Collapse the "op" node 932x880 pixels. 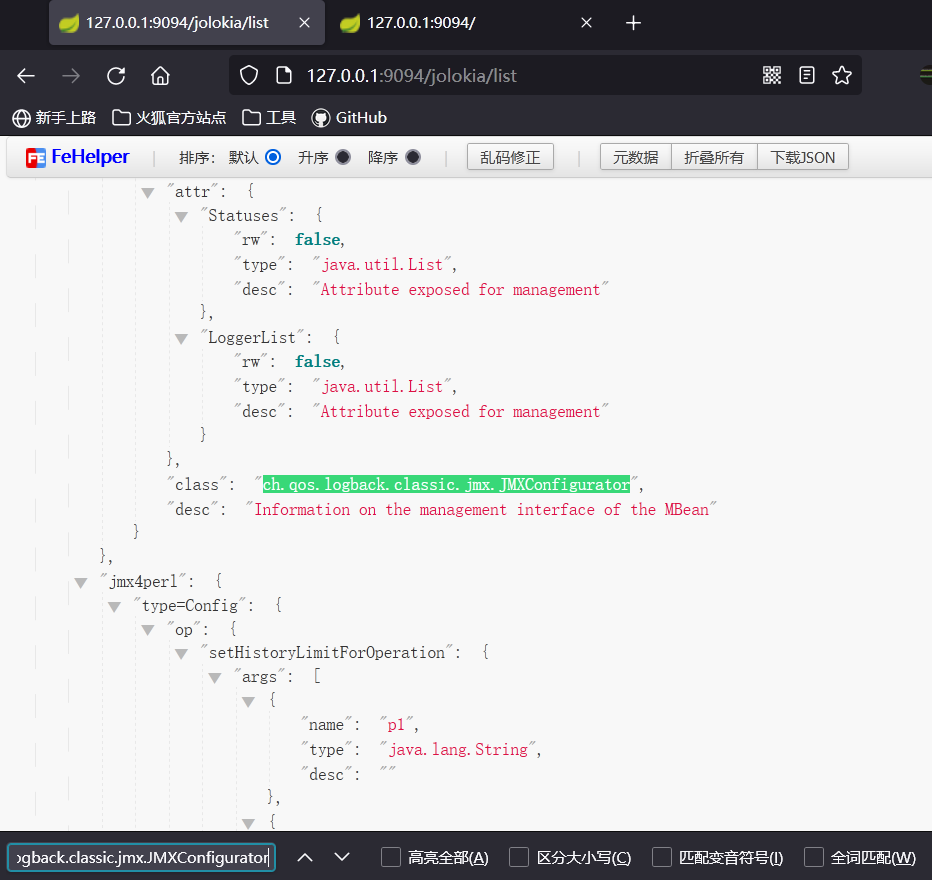(x=148, y=630)
